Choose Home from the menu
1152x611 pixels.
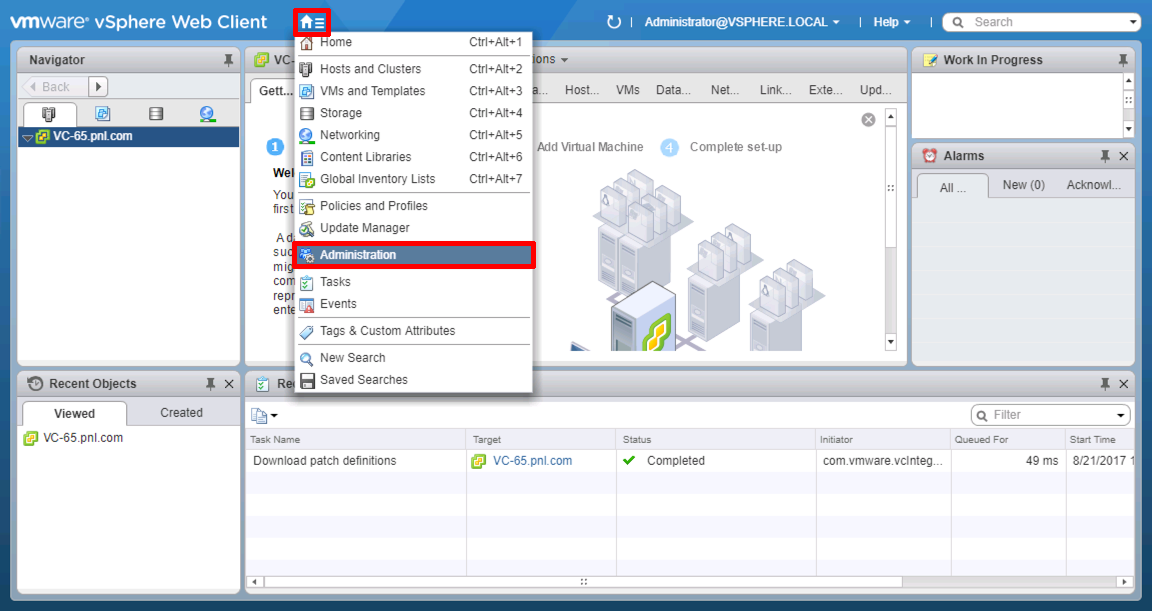(x=413, y=42)
